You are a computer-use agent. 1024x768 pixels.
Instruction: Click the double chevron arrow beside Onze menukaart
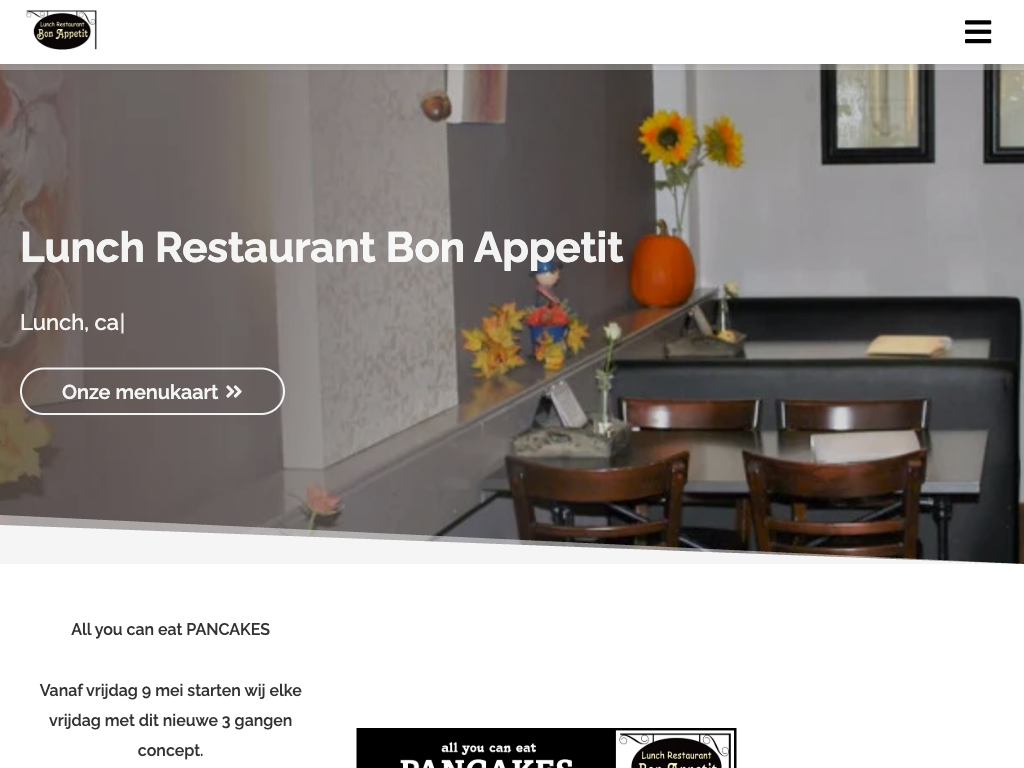(234, 392)
